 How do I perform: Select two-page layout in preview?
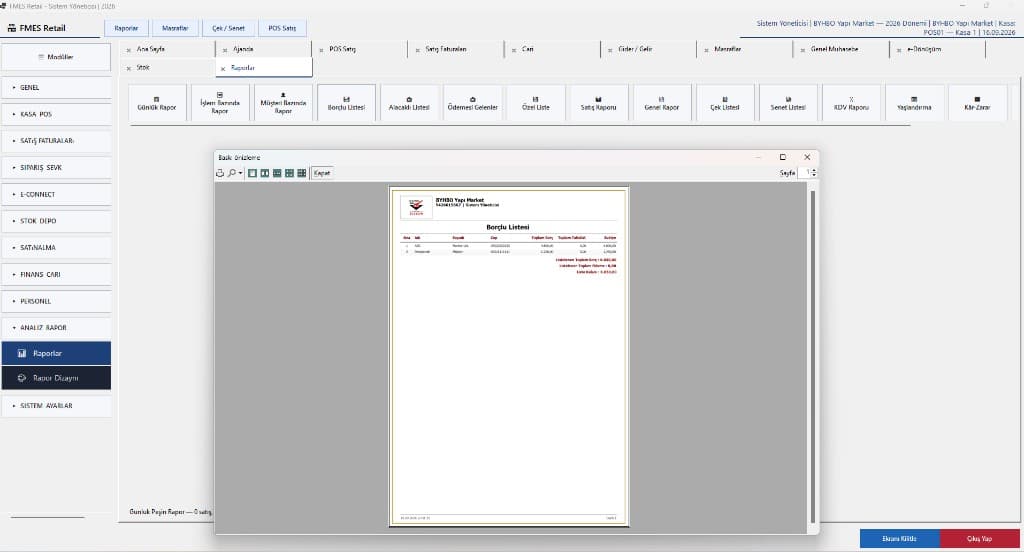click(x=264, y=173)
